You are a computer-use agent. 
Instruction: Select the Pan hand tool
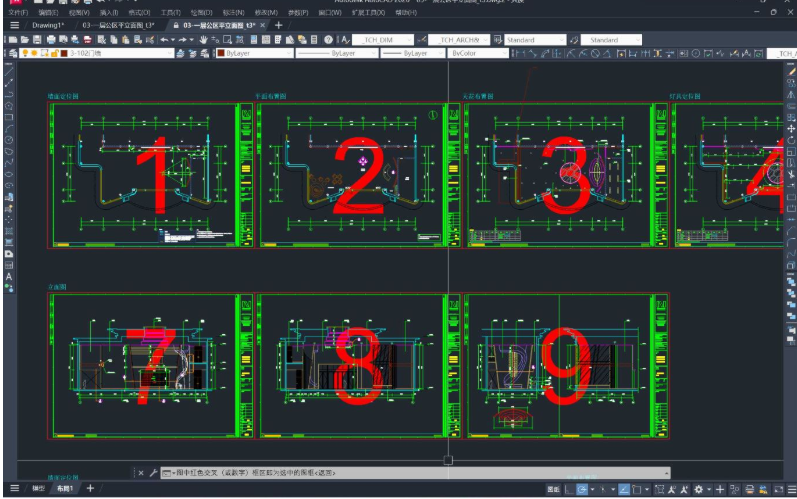point(203,40)
